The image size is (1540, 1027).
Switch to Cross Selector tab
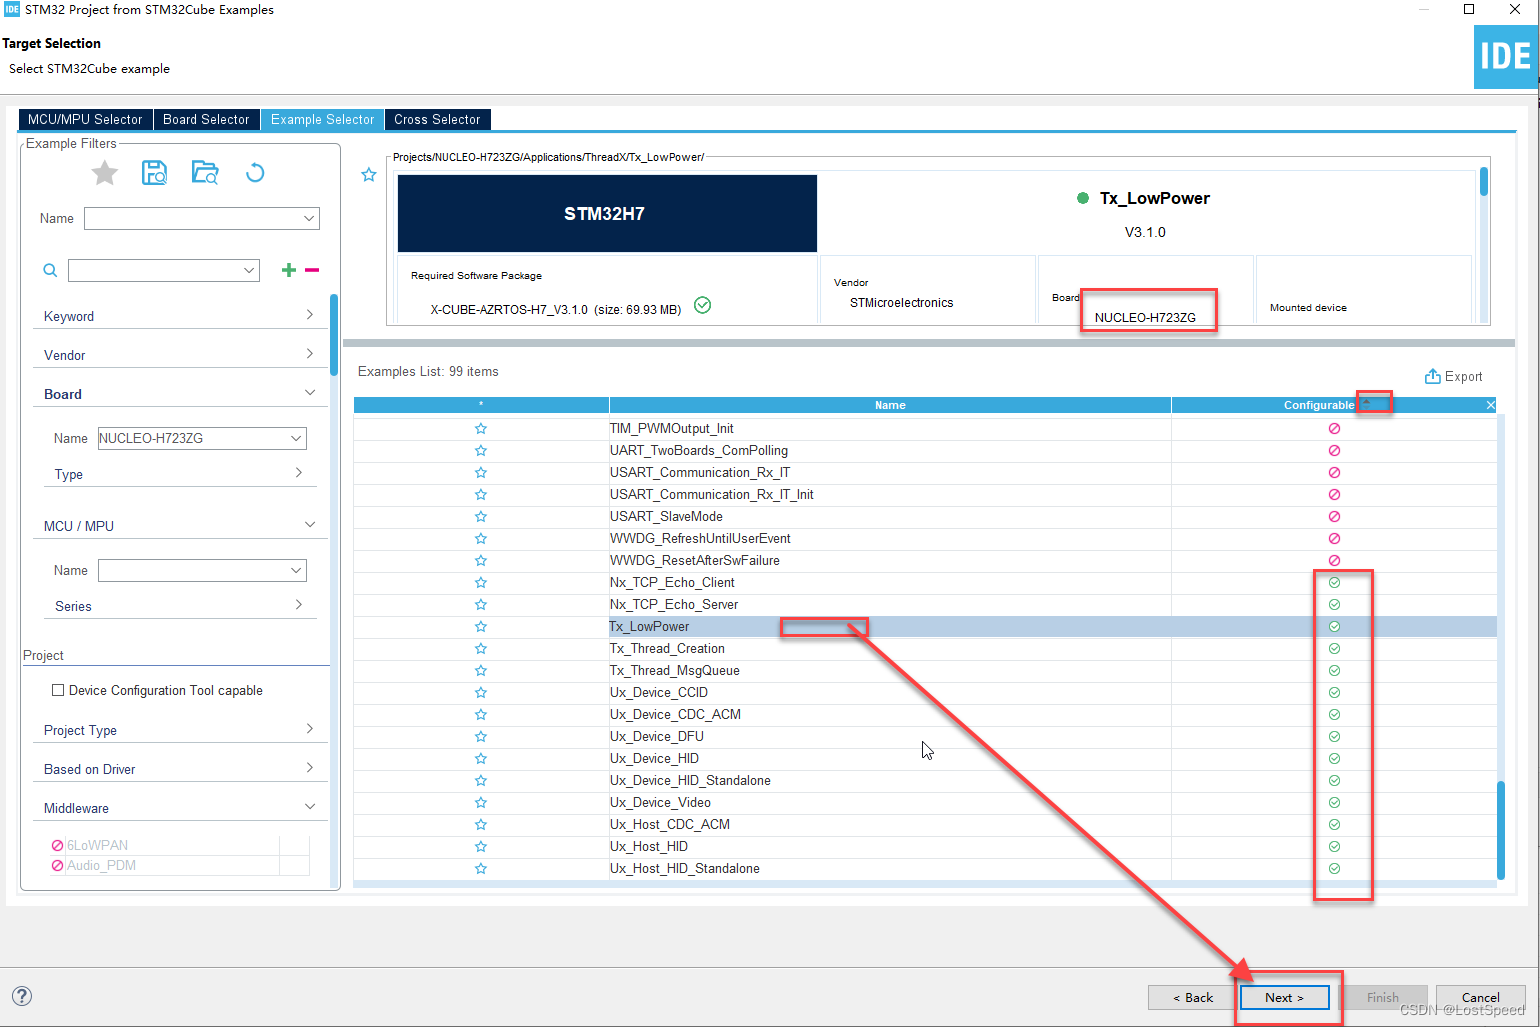coord(437,119)
